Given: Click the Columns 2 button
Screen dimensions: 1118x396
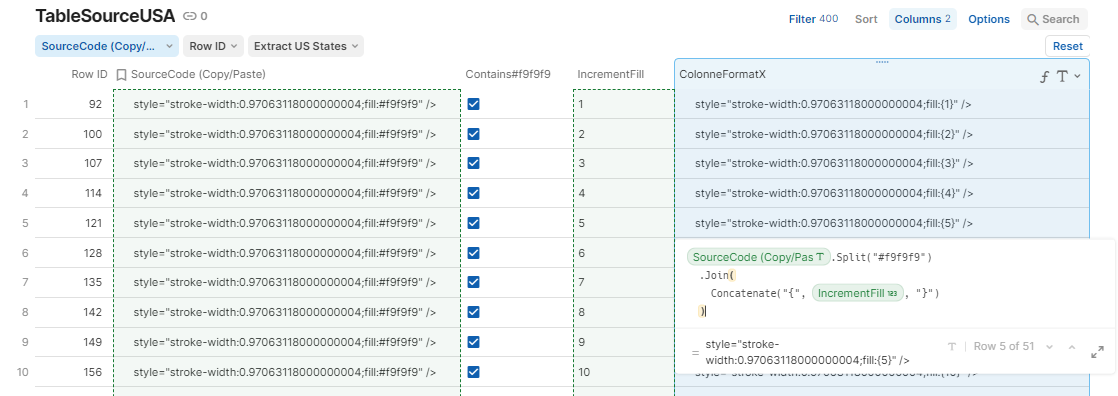Looking at the screenshot, I should click(x=923, y=19).
